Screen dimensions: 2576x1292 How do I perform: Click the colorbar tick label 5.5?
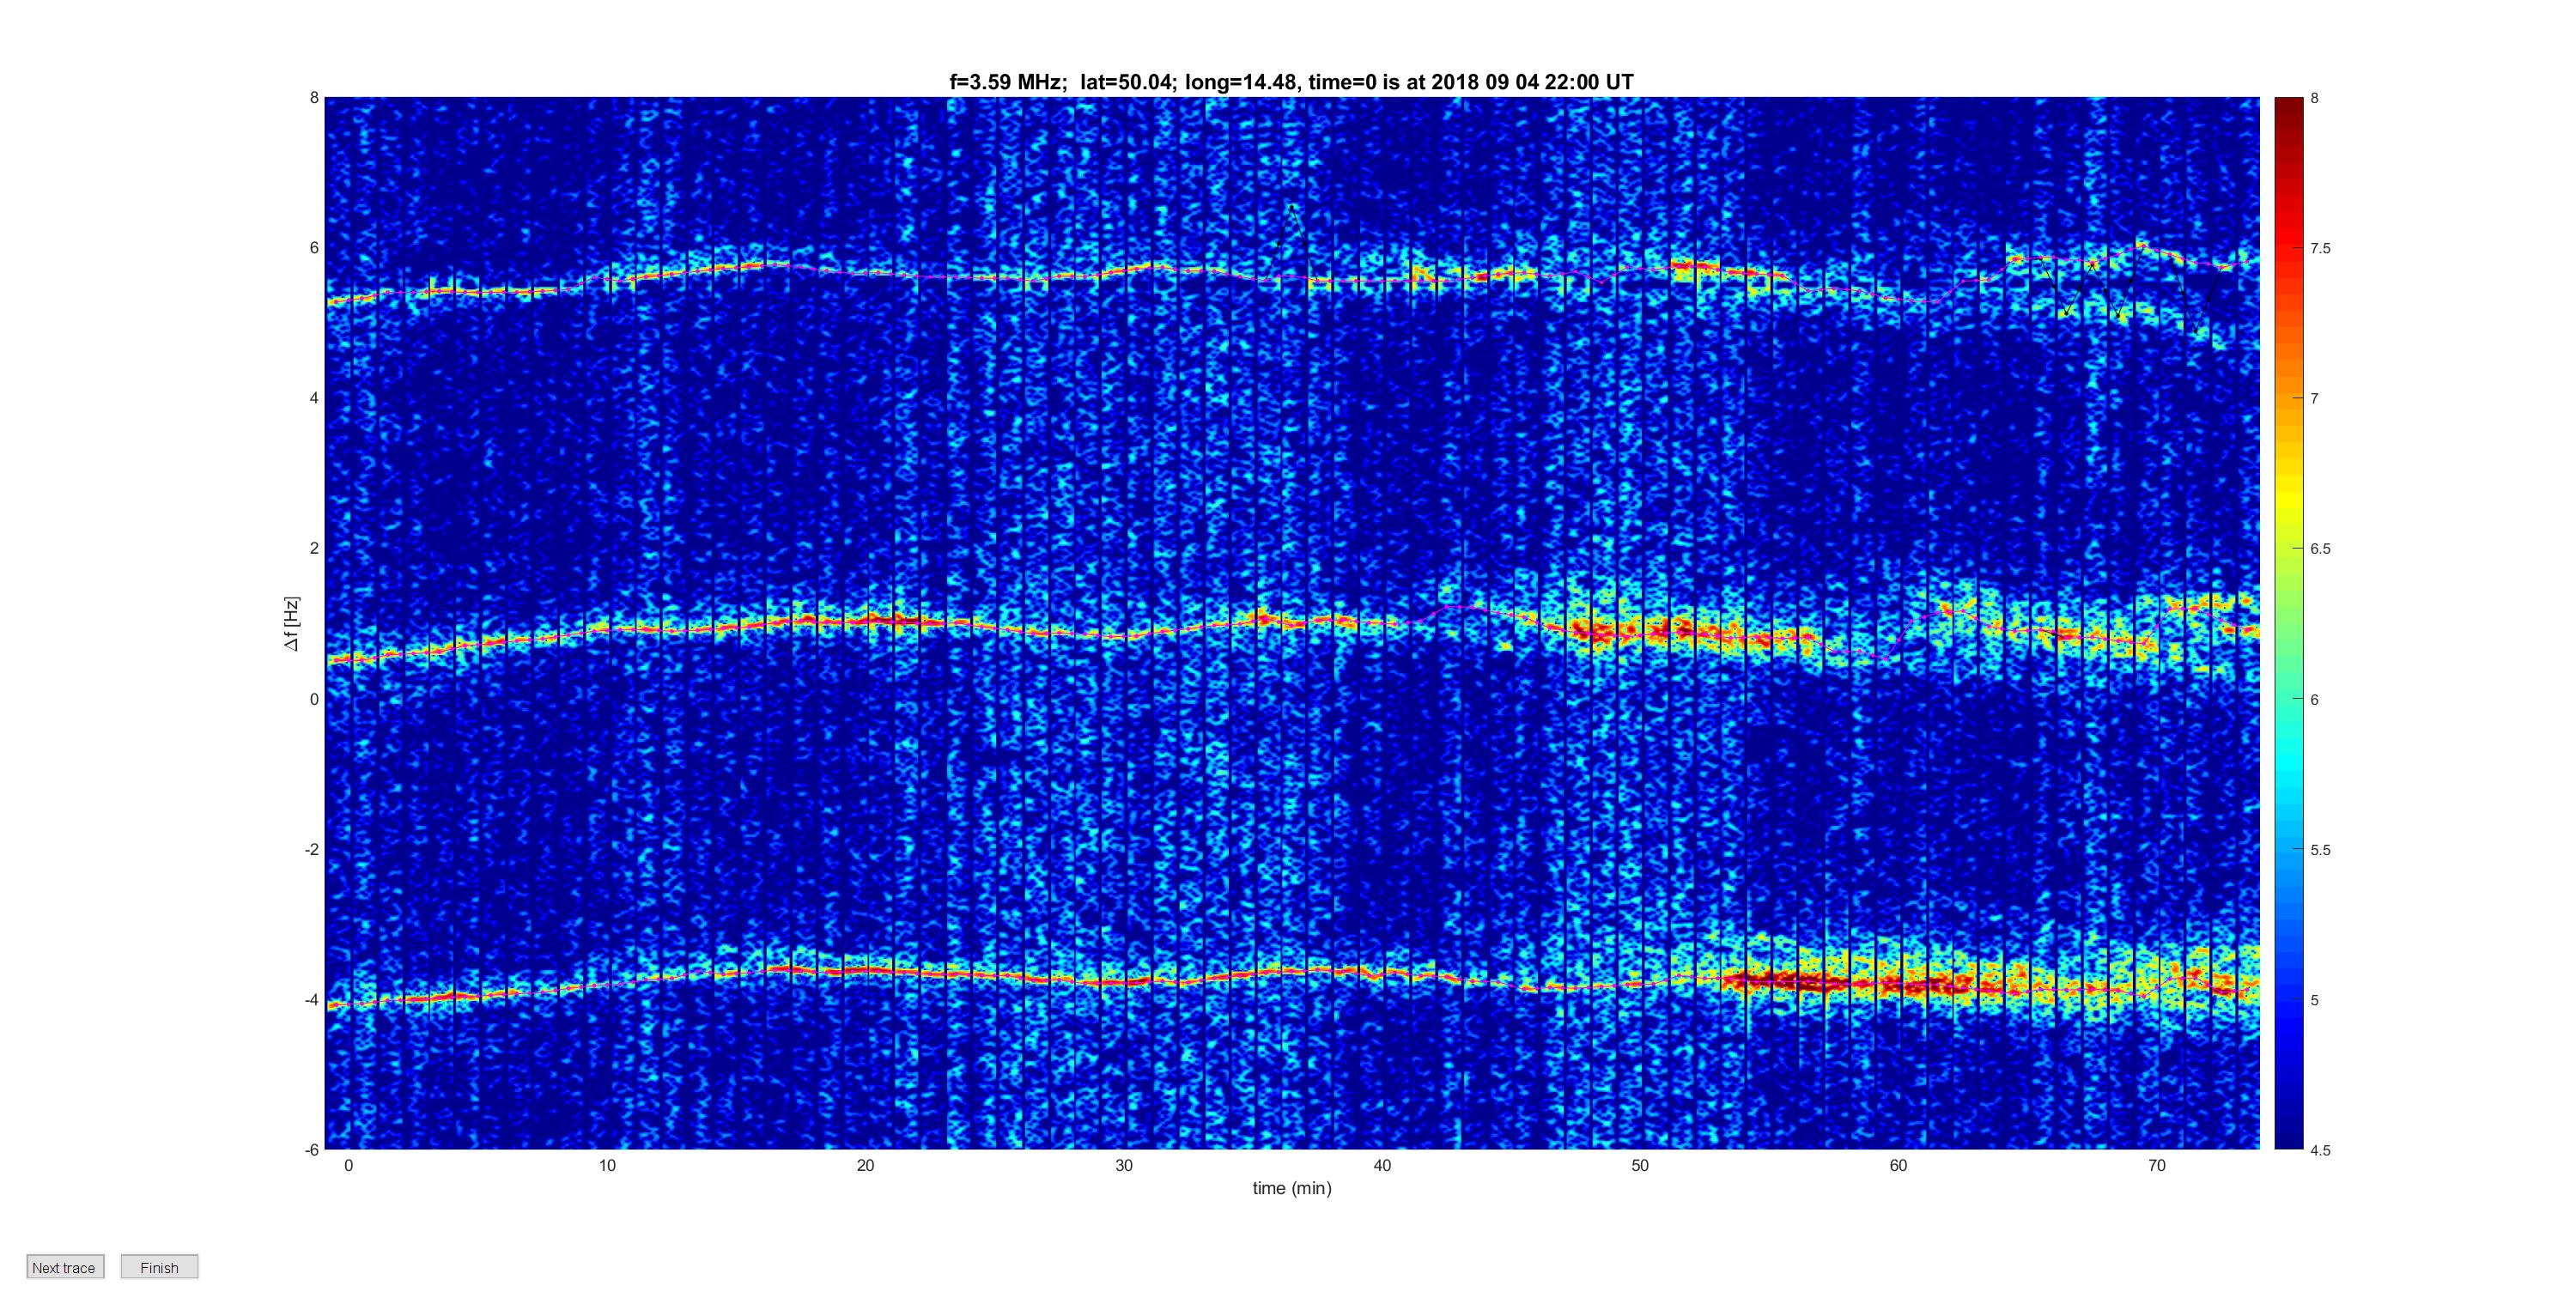(x=2320, y=850)
